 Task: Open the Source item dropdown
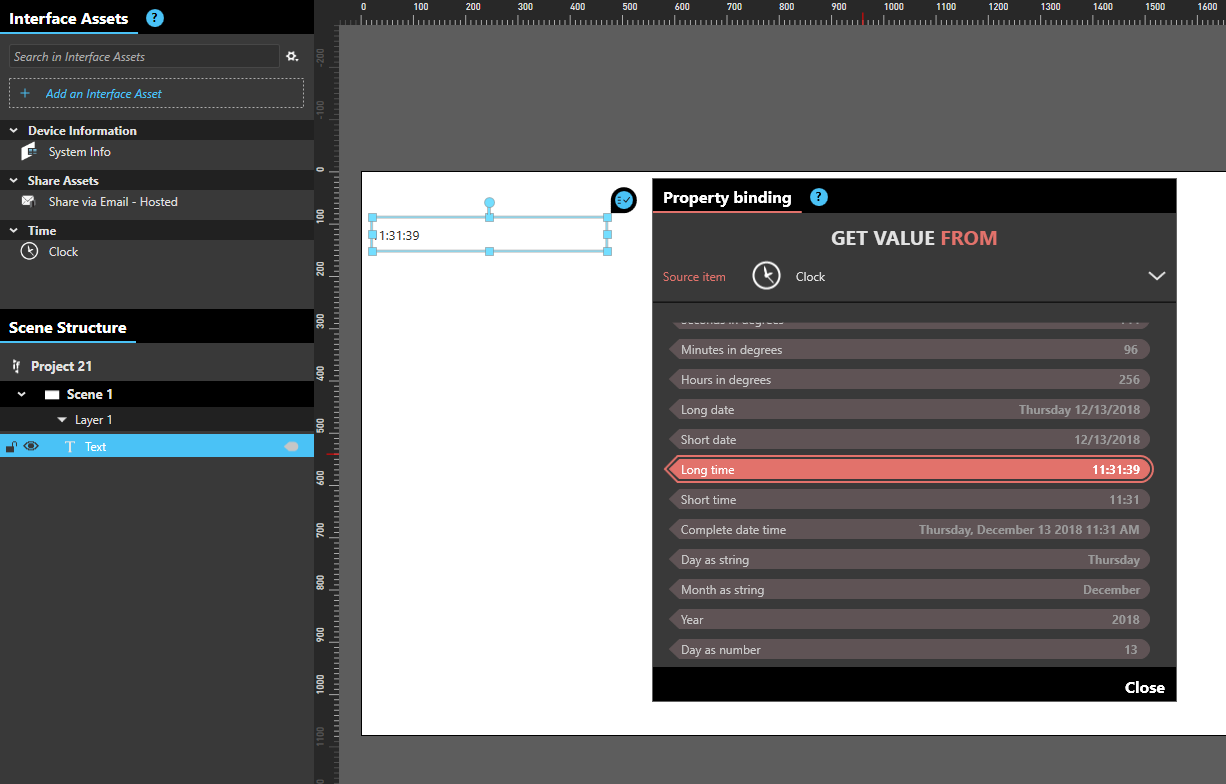pyautogui.click(x=1157, y=276)
